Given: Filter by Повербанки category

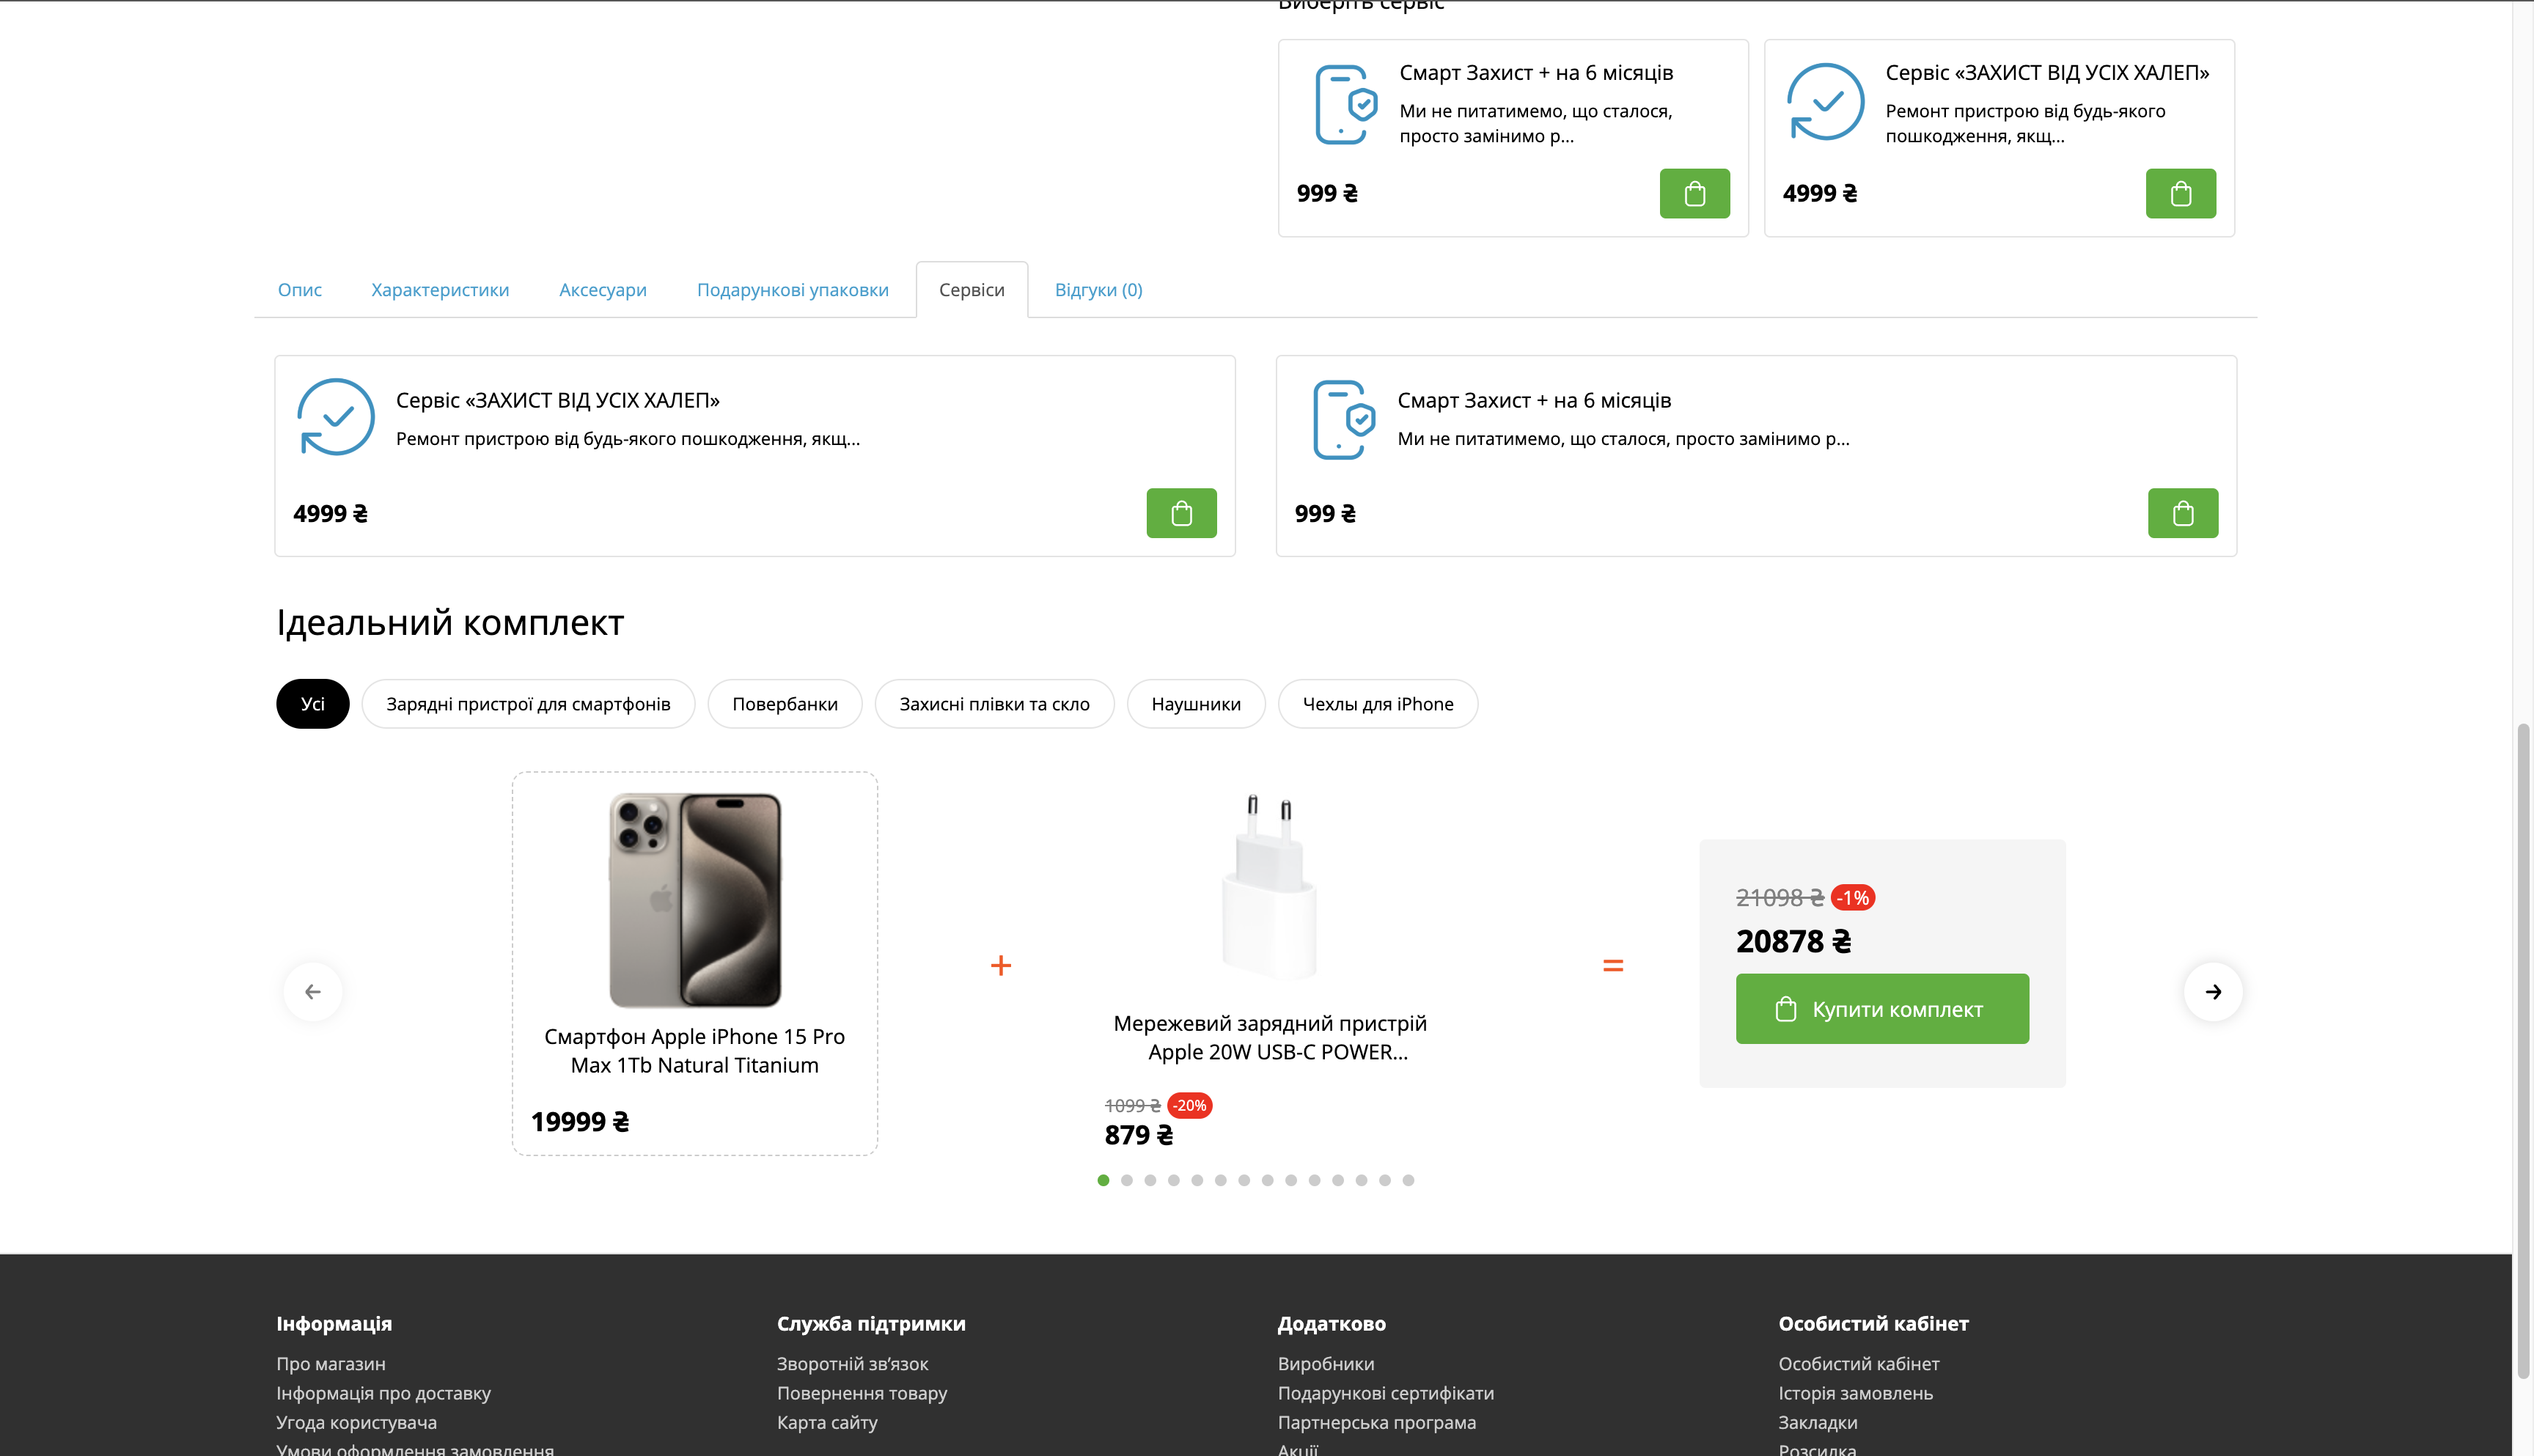Looking at the screenshot, I should [x=784, y=704].
